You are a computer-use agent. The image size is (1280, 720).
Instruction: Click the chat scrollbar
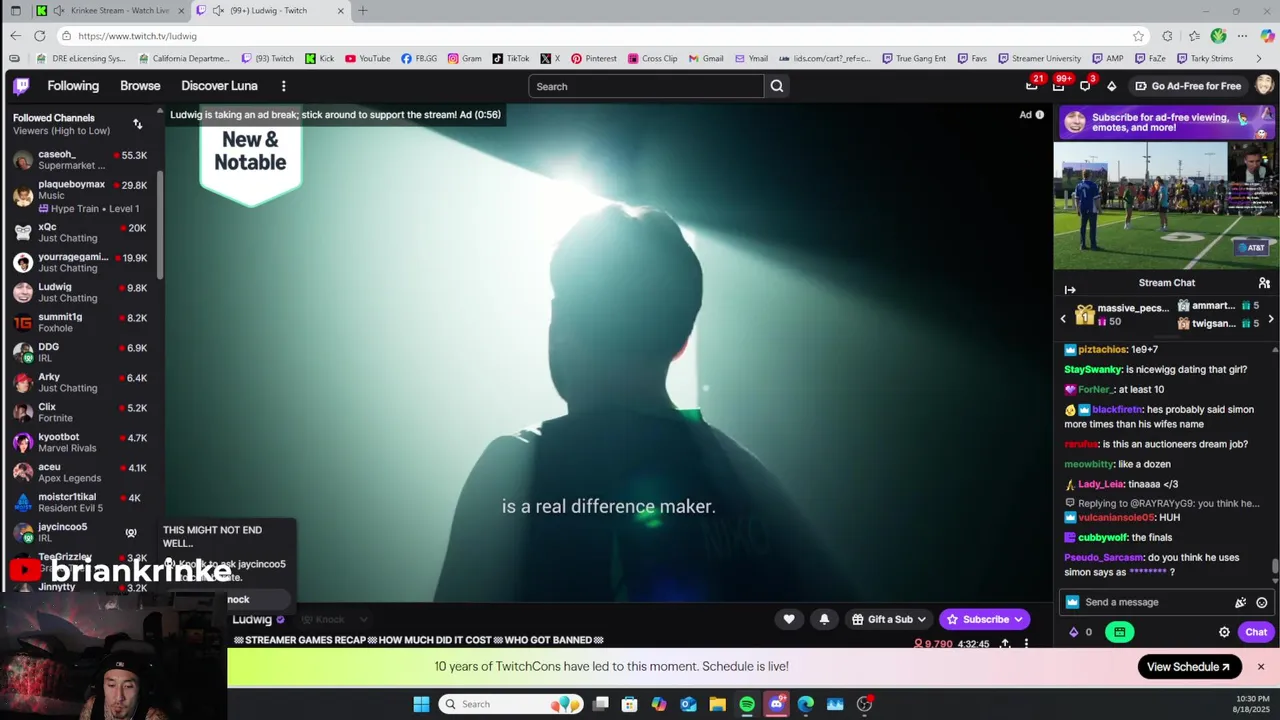pyautogui.click(x=1275, y=566)
